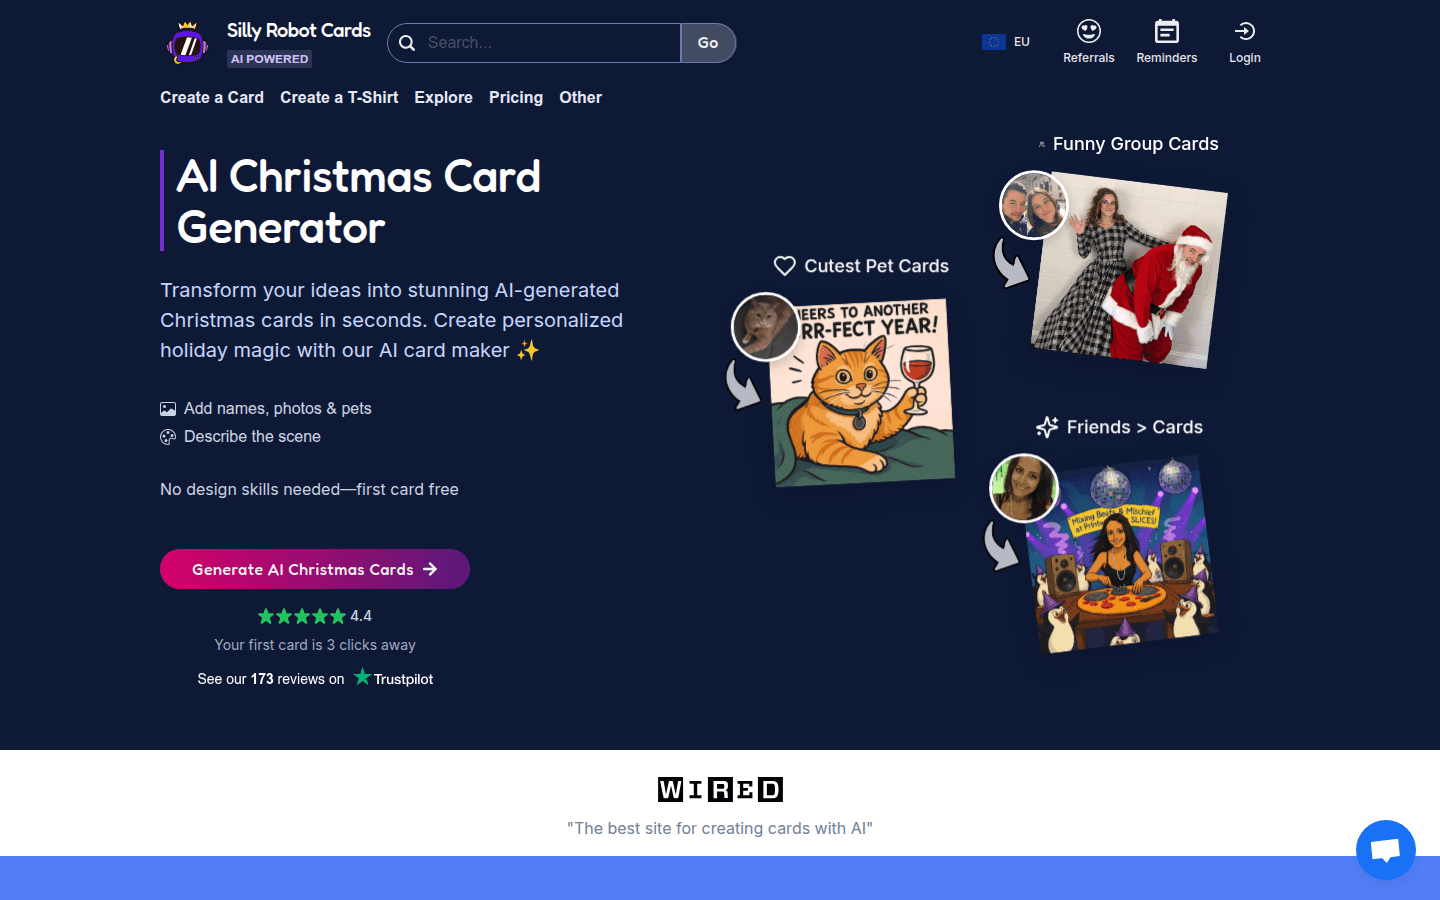Open the chat bubble widget
The height and width of the screenshot is (900, 1440).
point(1385,850)
